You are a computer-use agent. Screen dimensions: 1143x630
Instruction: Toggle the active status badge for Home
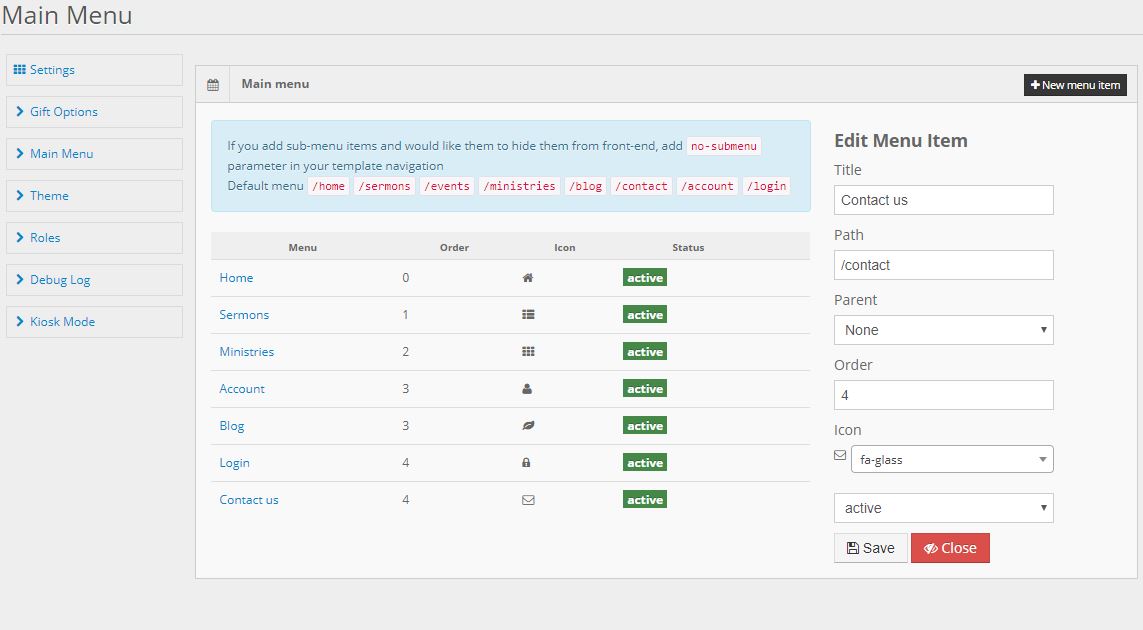645,278
